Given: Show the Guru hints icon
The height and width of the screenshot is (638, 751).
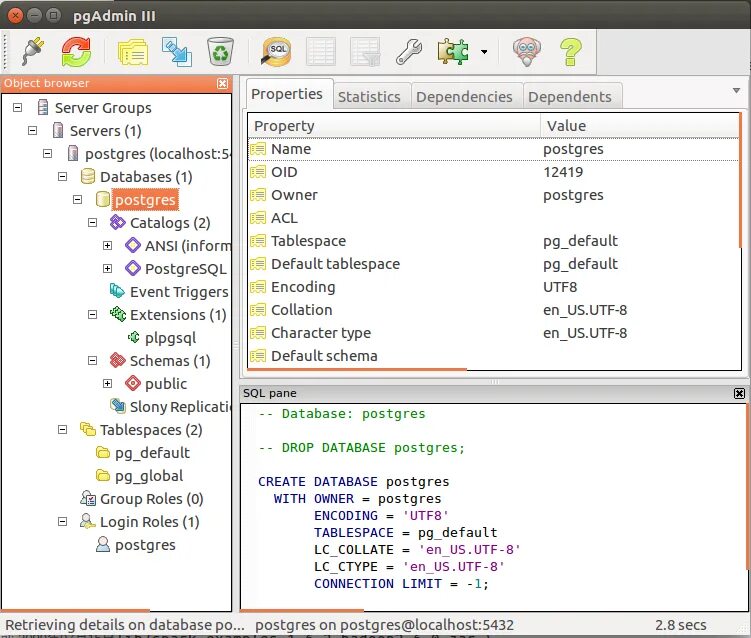Looking at the screenshot, I should (x=526, y=52).
